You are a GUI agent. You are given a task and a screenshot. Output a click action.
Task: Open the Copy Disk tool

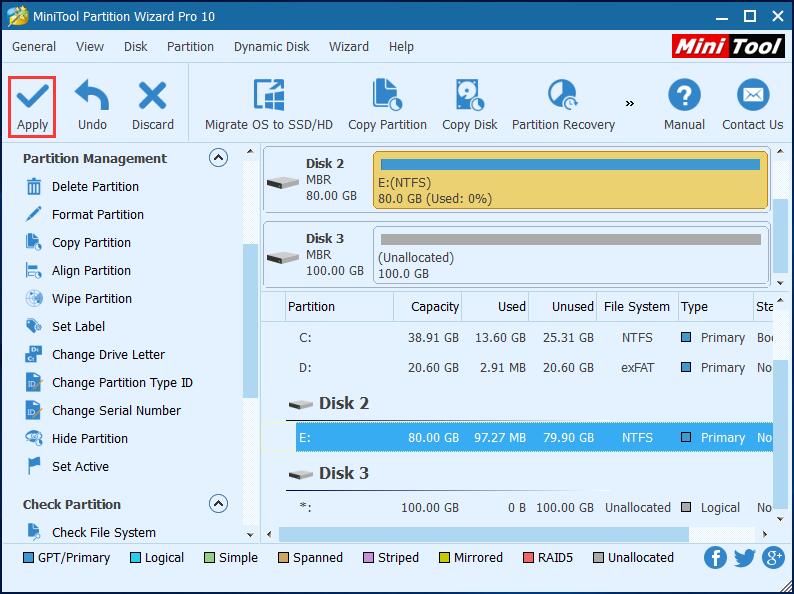click(469, 107)
